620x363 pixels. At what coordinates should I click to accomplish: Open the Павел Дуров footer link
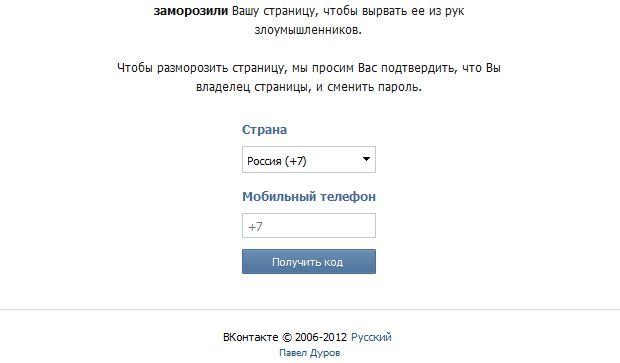coord(310,353)
